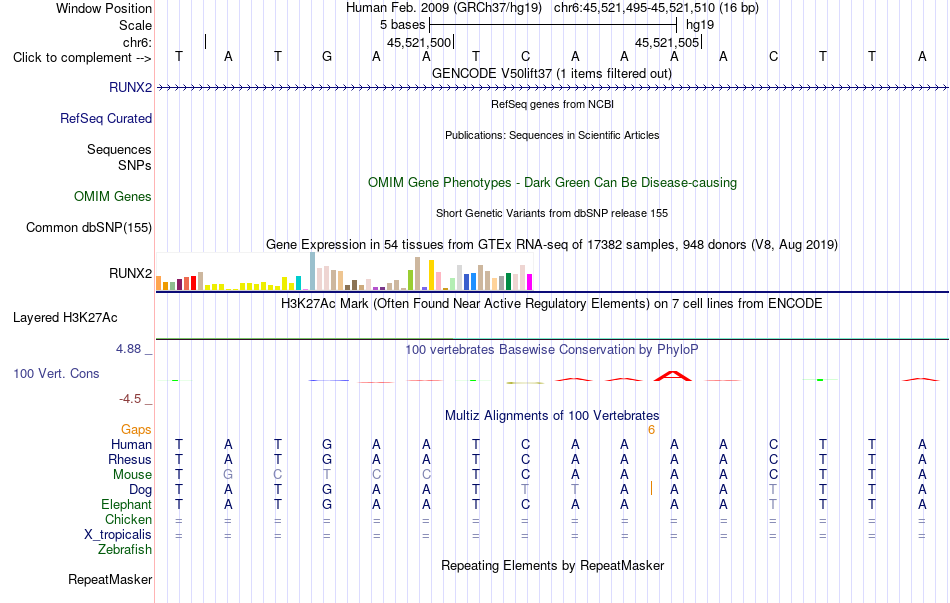Click the G base in the Elephant row
Screen dimensions: 950x603
pyautogui.click(x=327, y=504)
